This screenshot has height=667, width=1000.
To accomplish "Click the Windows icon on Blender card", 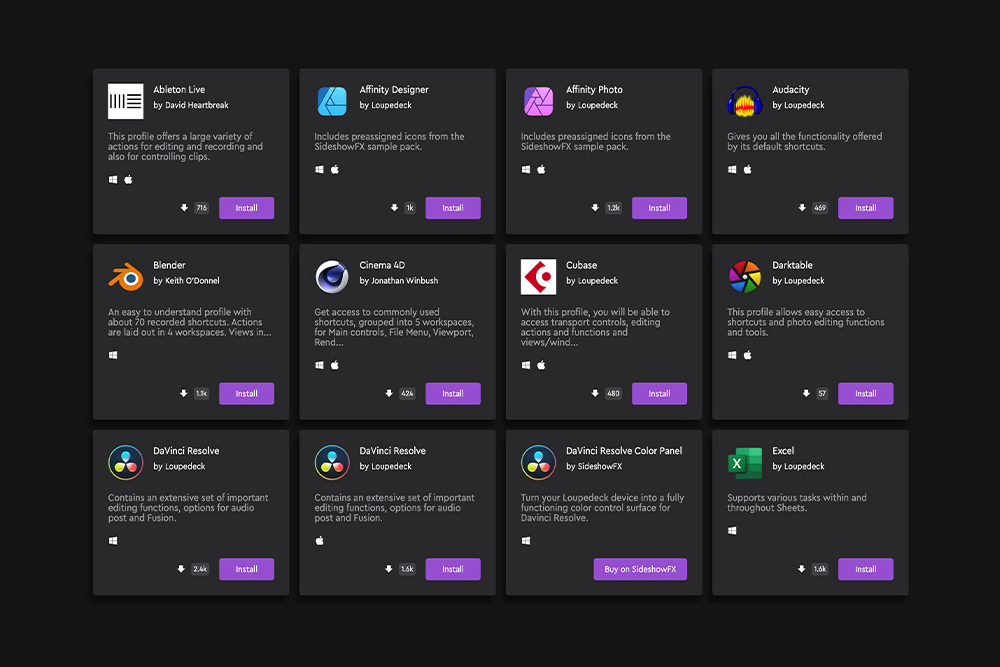I will click(x=113, y=355).
